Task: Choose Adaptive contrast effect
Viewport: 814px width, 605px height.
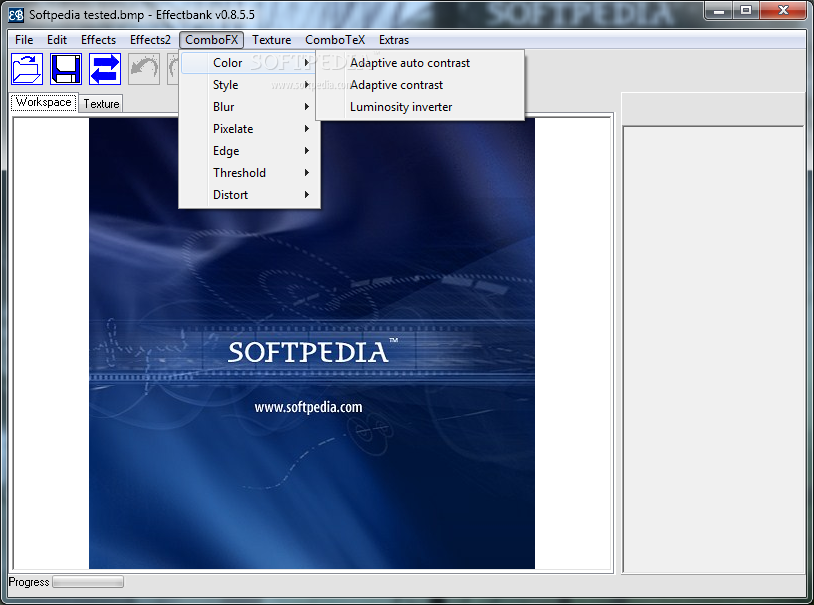Action: click(420, 85)
